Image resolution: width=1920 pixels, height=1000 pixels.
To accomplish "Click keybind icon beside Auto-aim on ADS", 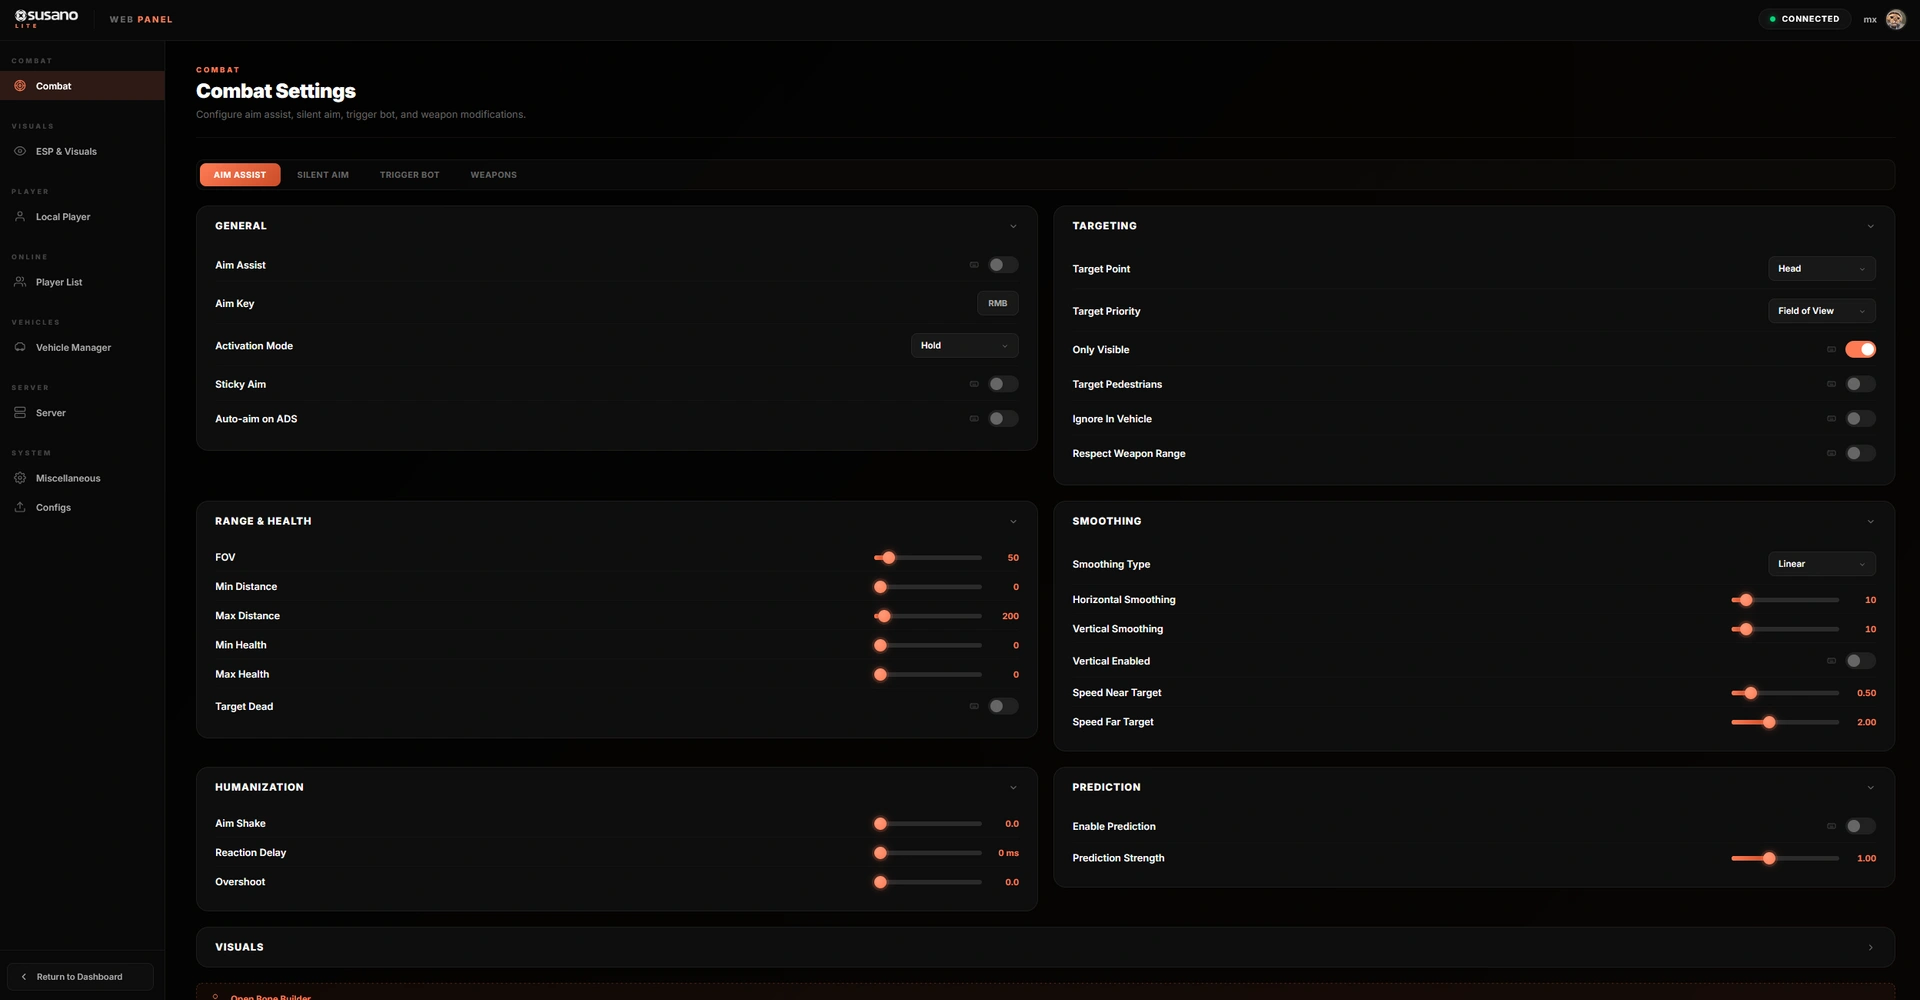I will point(974,419).
